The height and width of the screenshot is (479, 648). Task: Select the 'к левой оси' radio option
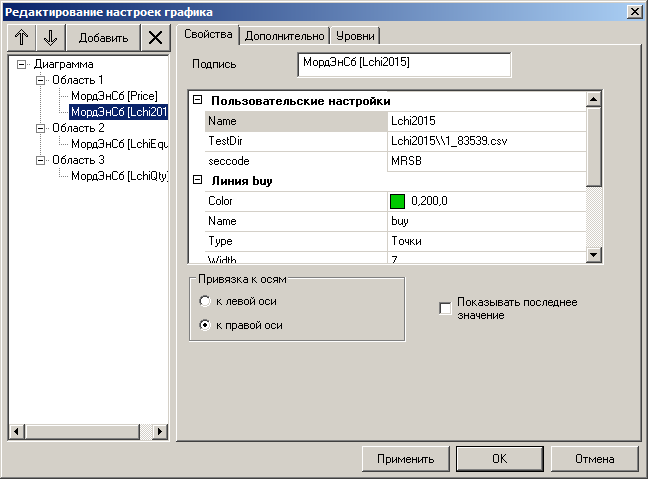pos(205,301)
